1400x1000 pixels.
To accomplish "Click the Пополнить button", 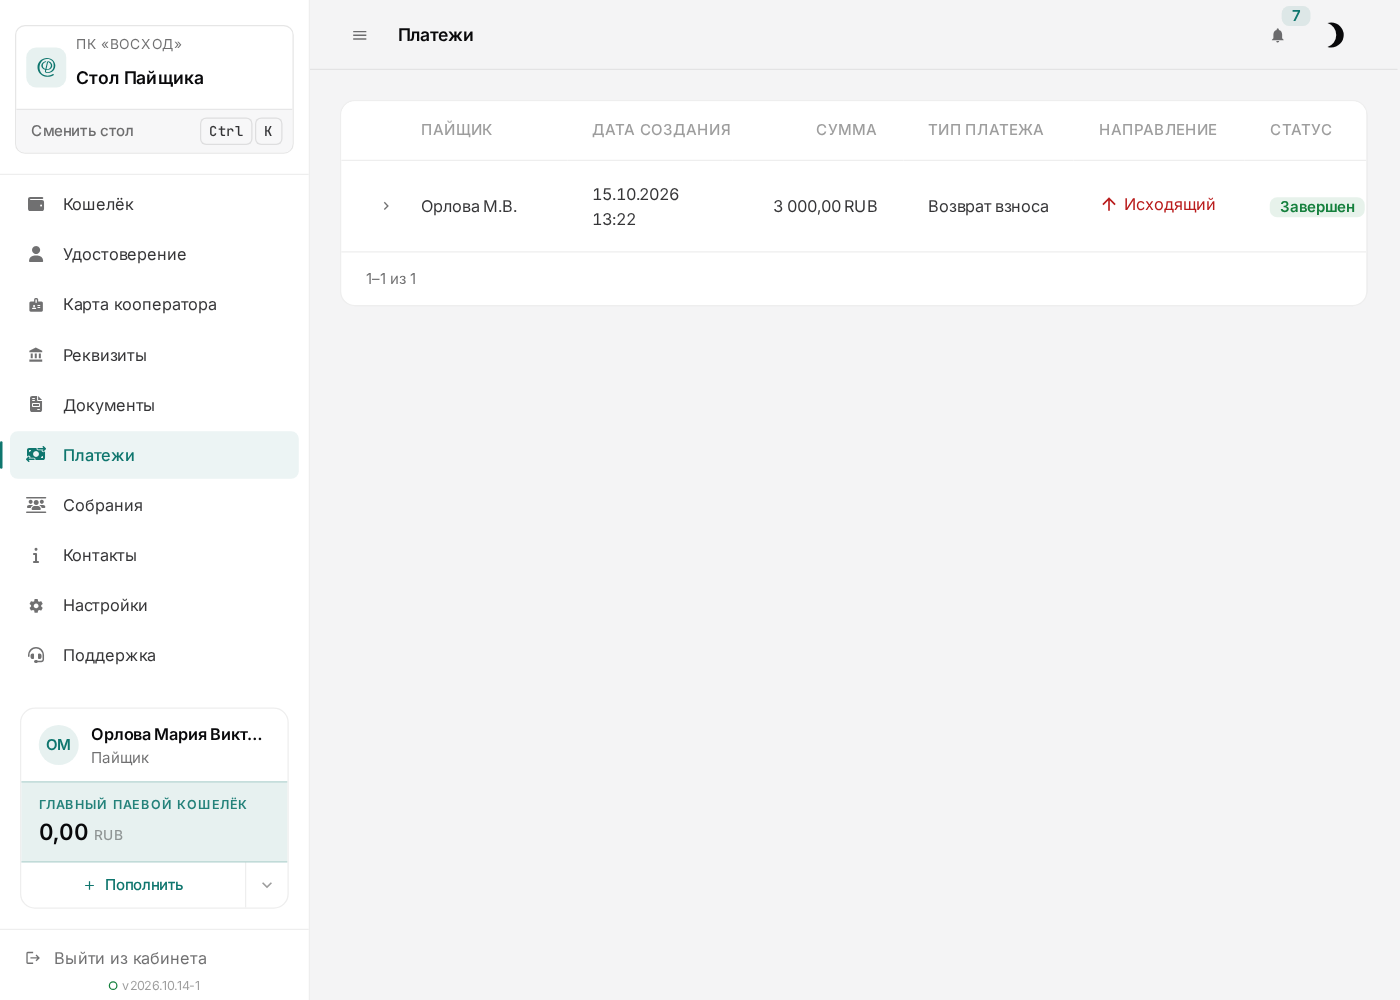I will (x=133, y=885).
